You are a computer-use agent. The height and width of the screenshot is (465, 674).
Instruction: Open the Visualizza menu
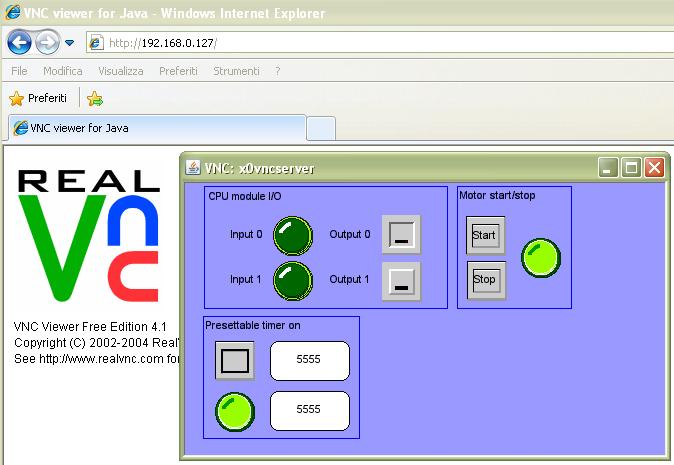(121, 71)
